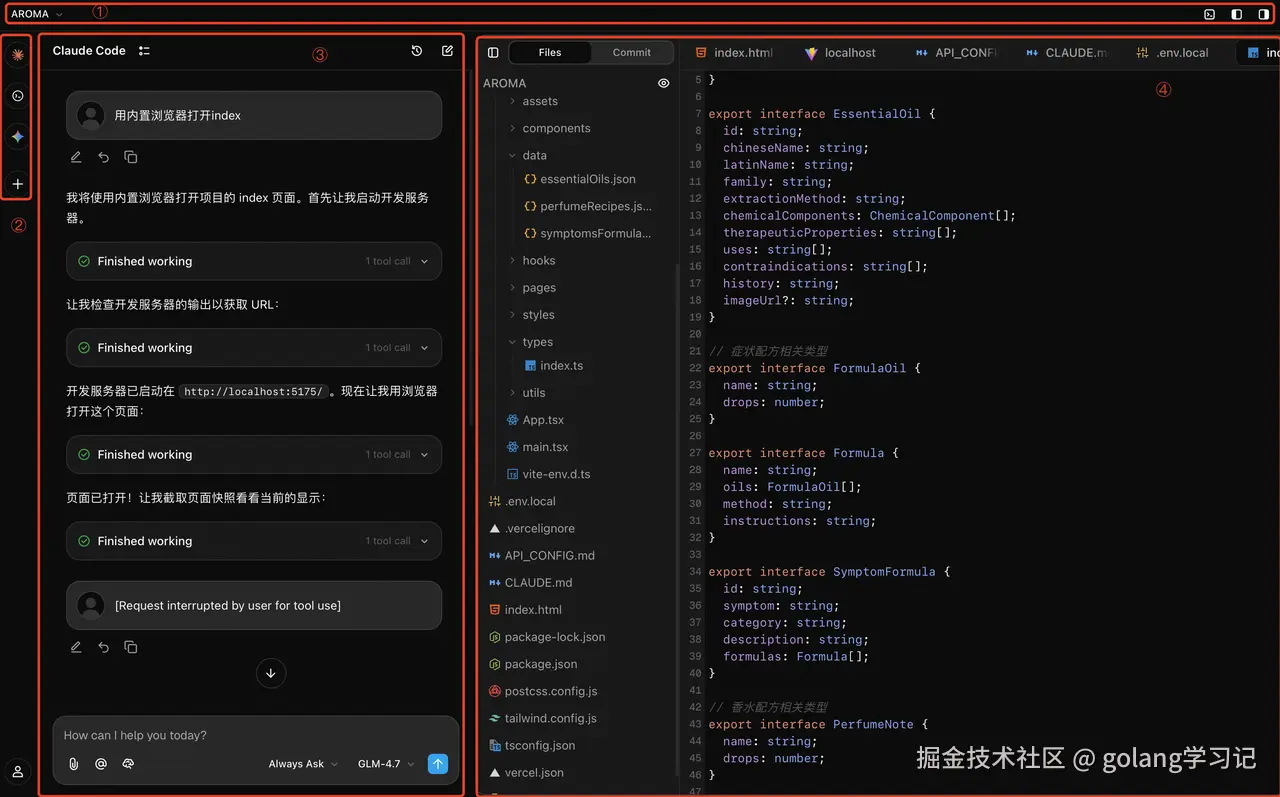Switch to the Commit tab
The width and height of the screenshot is (1280, 797).
[x=632, y=53]
